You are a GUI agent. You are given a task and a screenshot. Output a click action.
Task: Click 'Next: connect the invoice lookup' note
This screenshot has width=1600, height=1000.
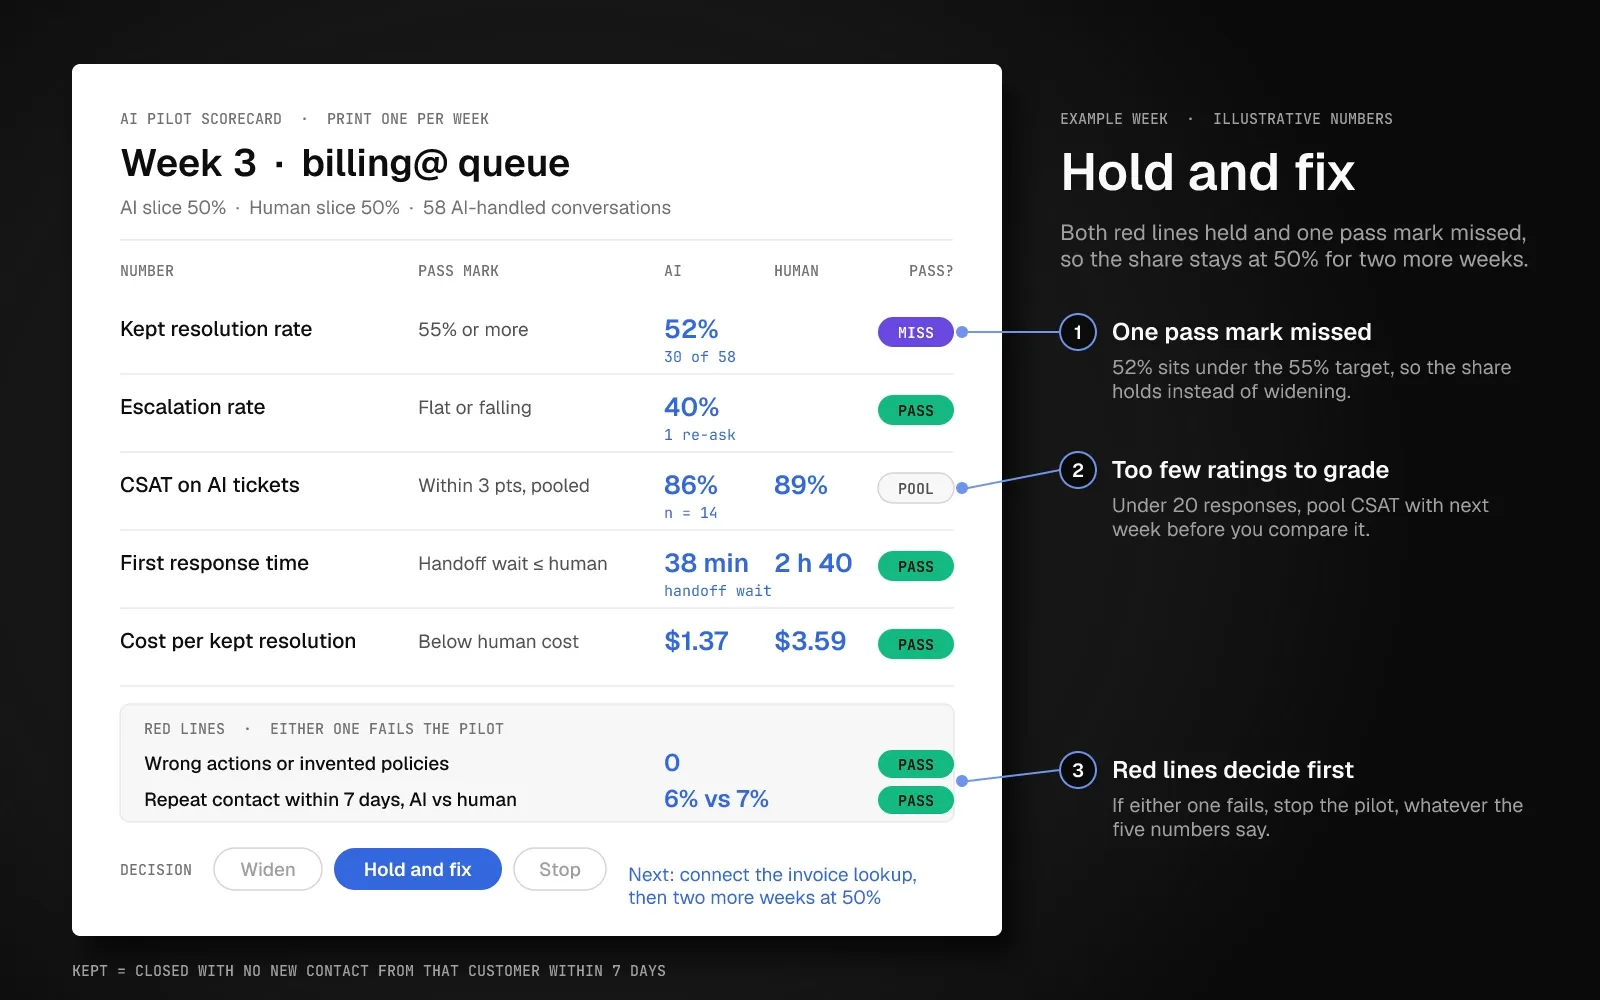coord(772,875)
